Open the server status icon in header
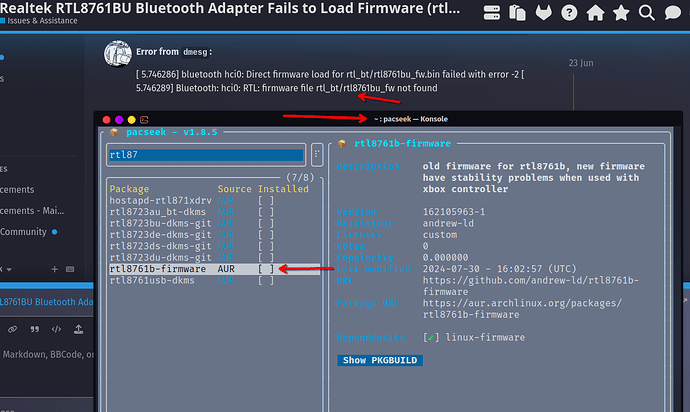The width and height of the screenshot is (690, 412). (x=492, y=13)
